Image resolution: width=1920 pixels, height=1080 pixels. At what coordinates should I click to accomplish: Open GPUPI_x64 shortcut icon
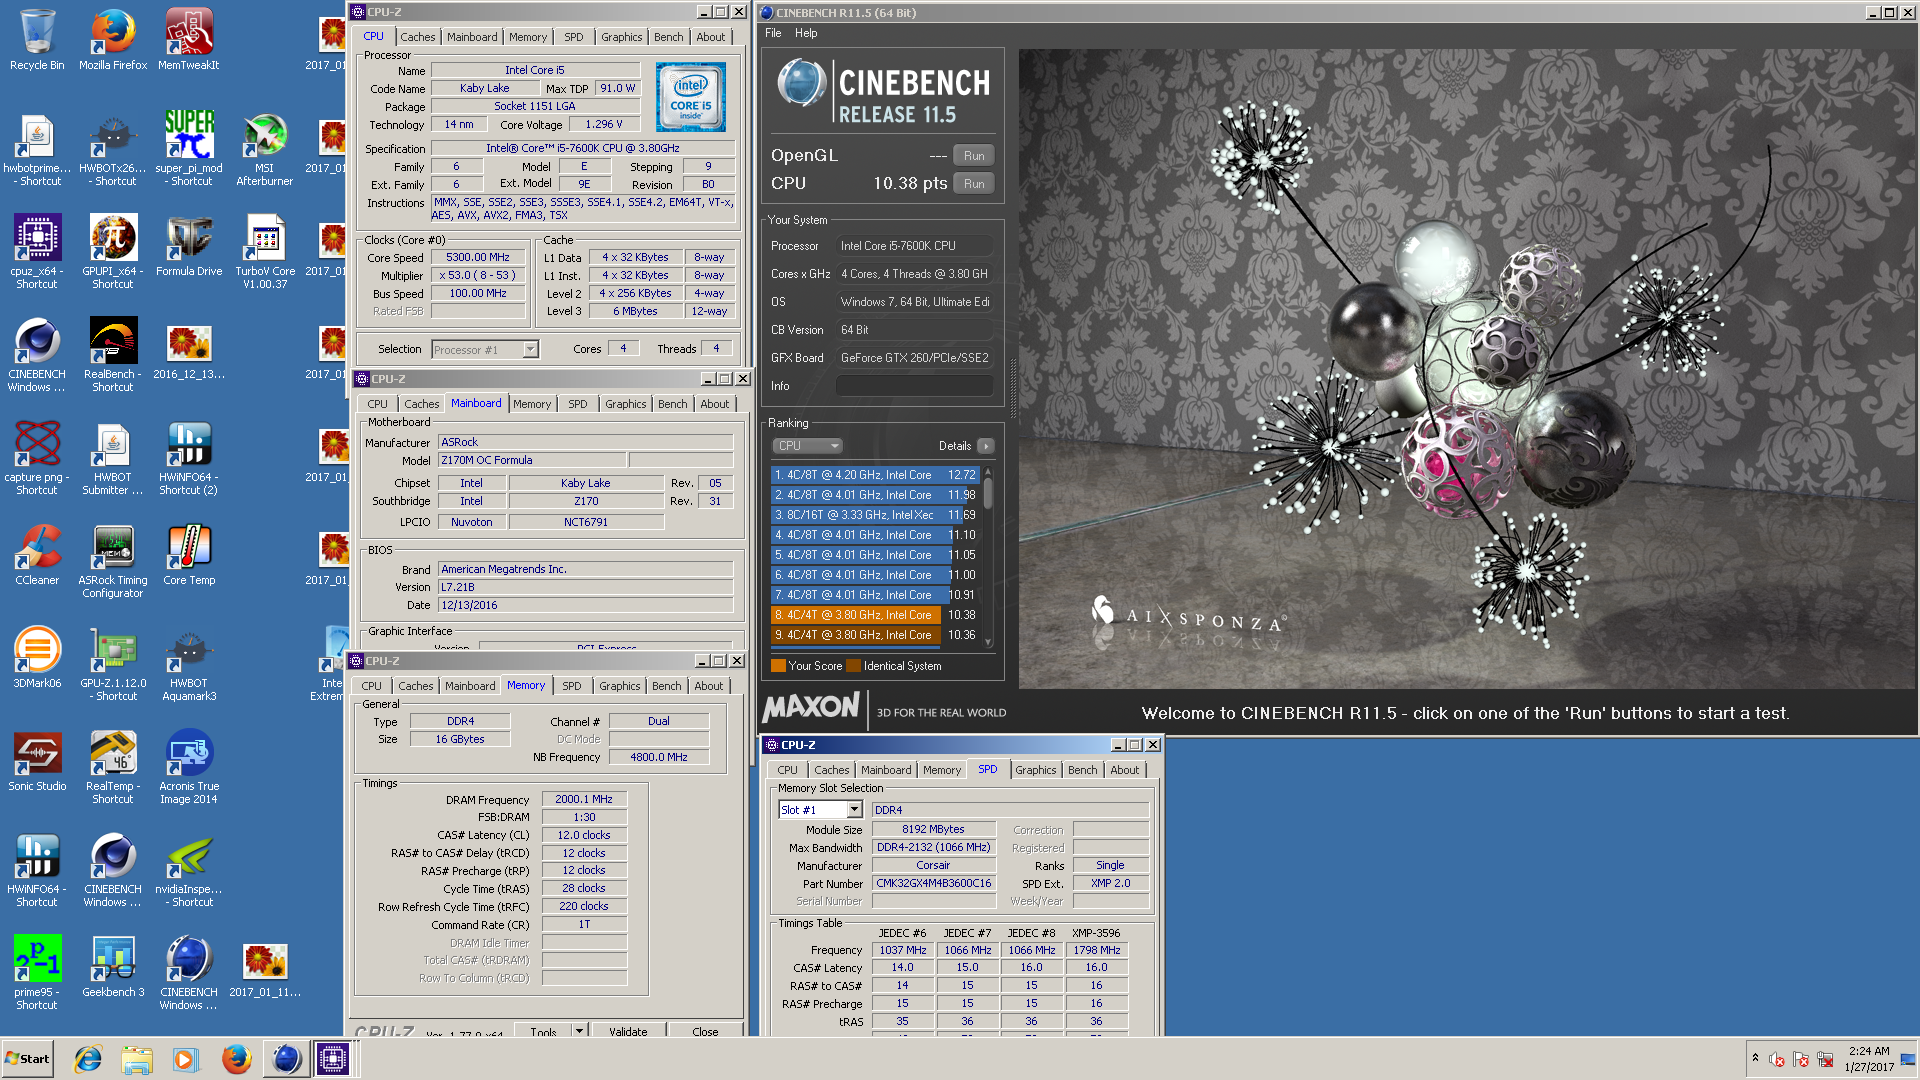[113, 252]
